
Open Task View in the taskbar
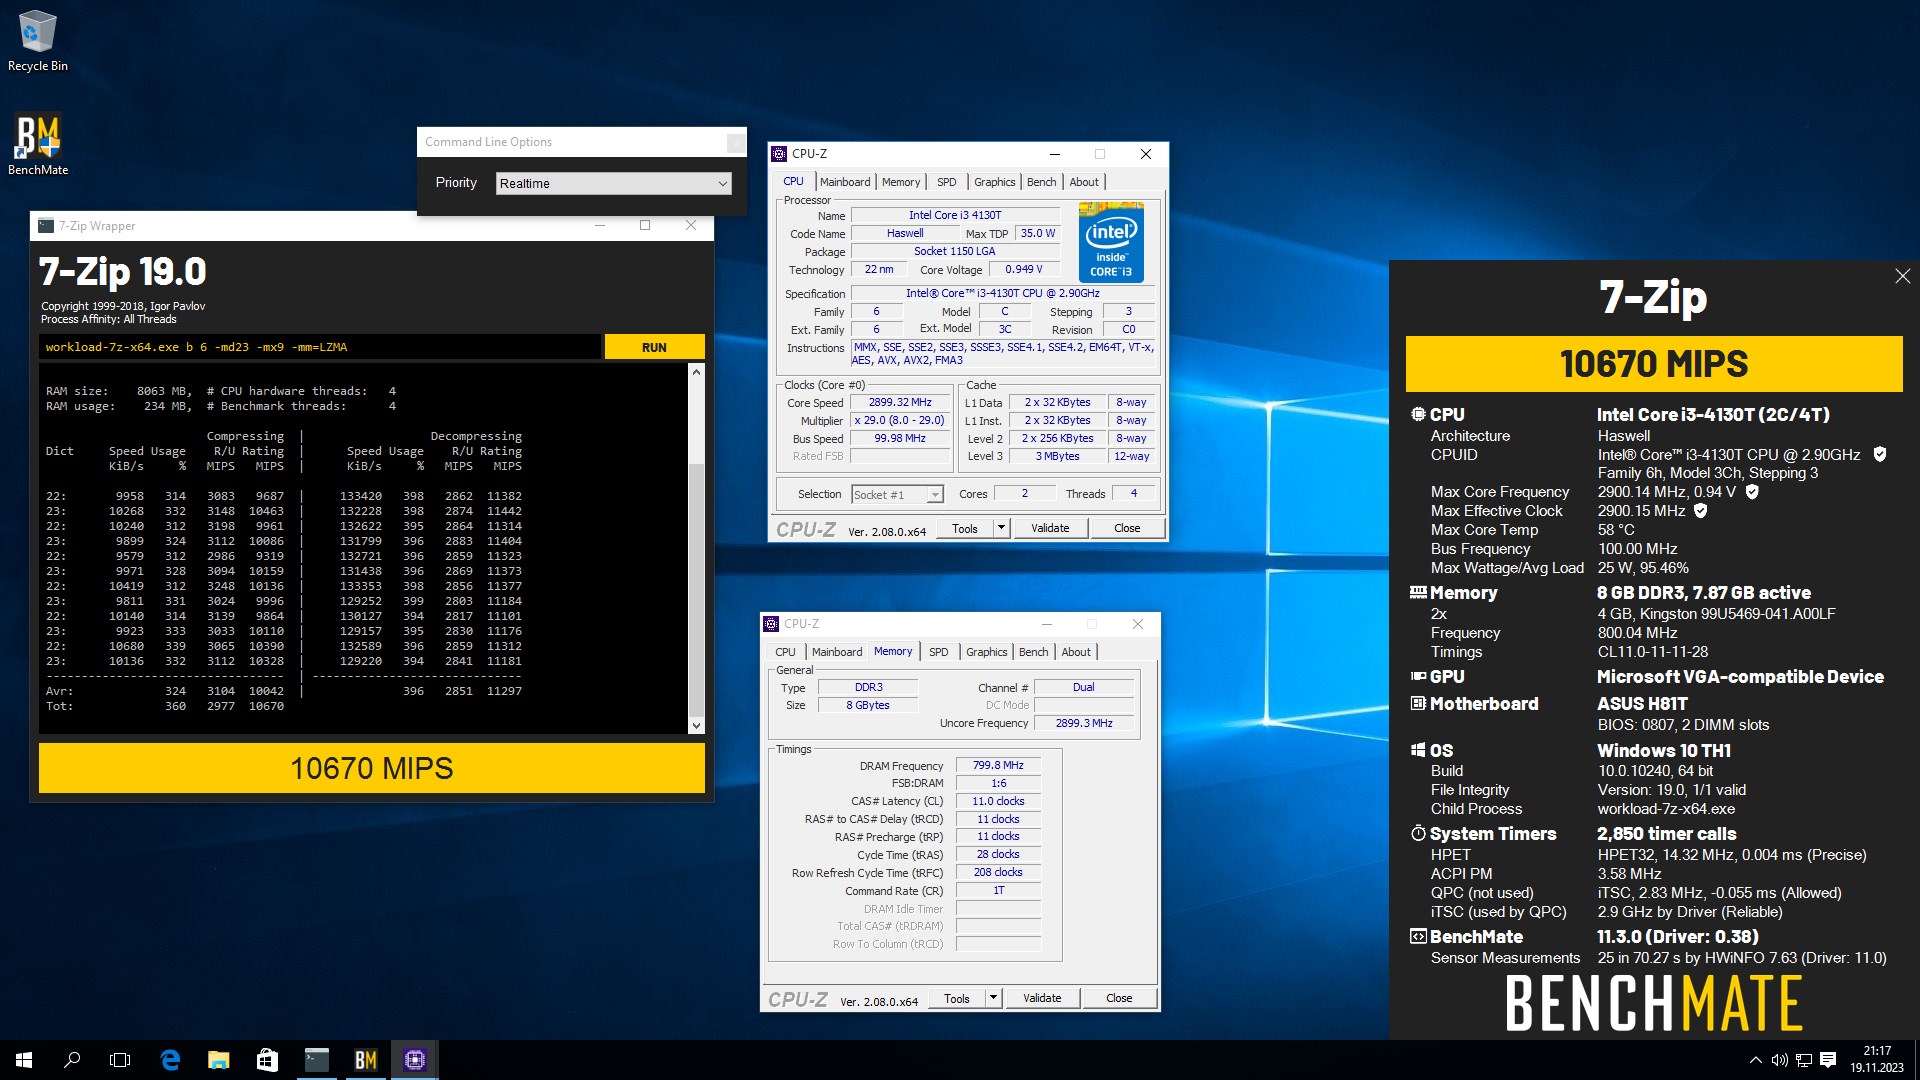tap(120, 1060)
